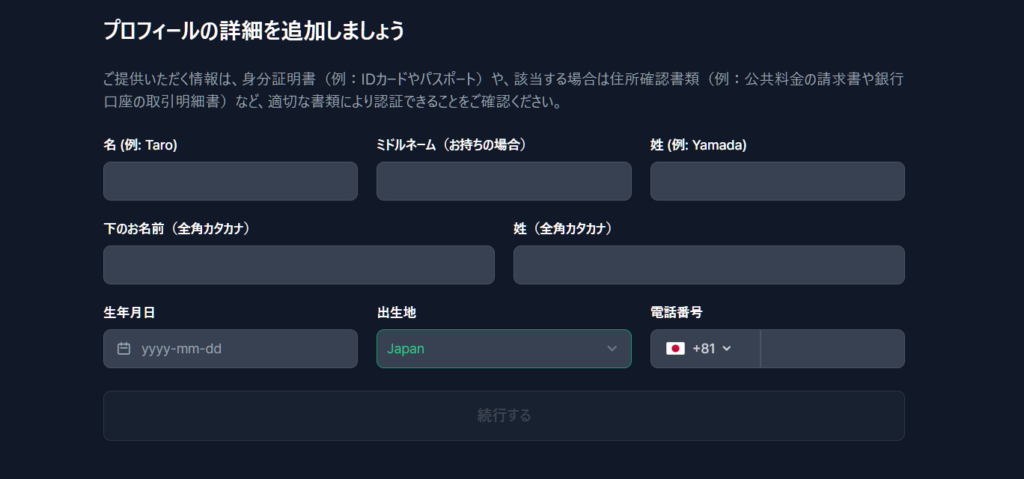Click the chevron arrow in the 出生地 dropdown
Screen dimensions: 1024x479
612,349
